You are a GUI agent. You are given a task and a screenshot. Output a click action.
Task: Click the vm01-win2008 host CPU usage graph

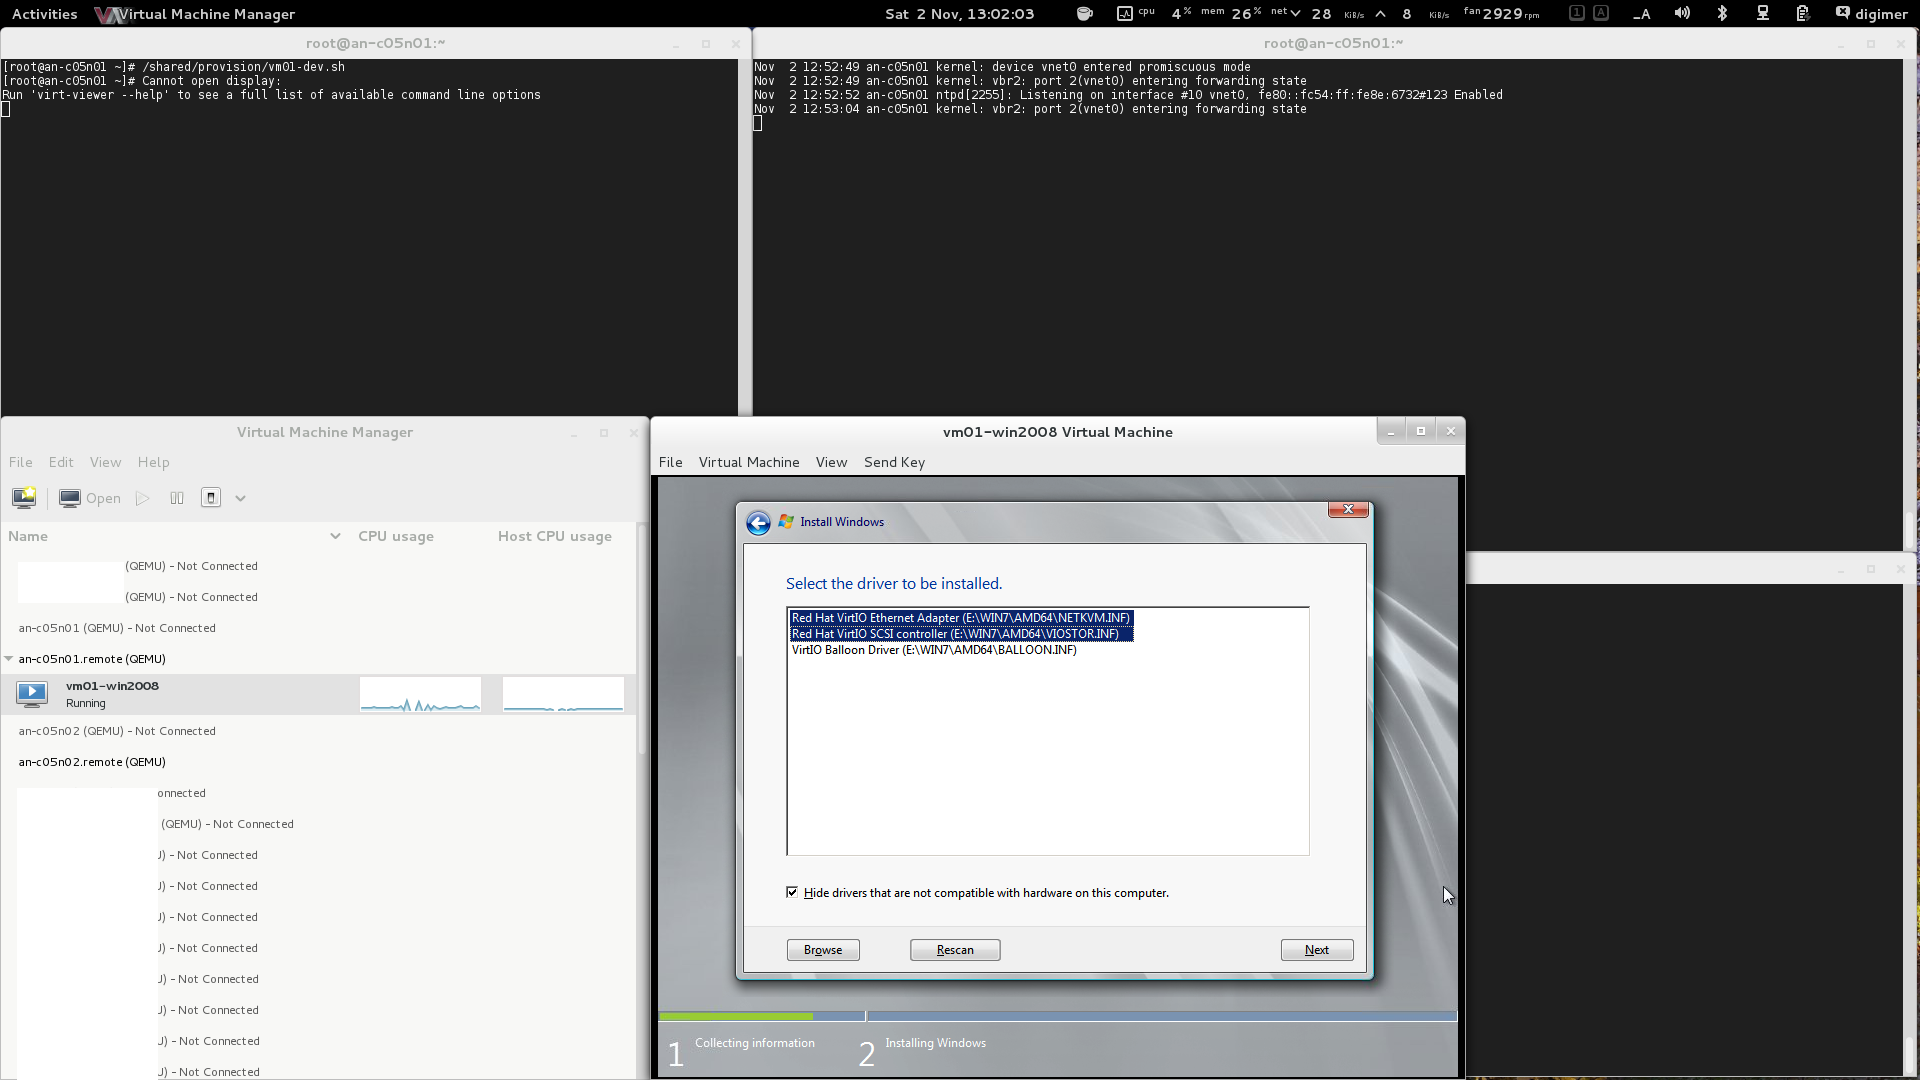[x=563, y=694]
